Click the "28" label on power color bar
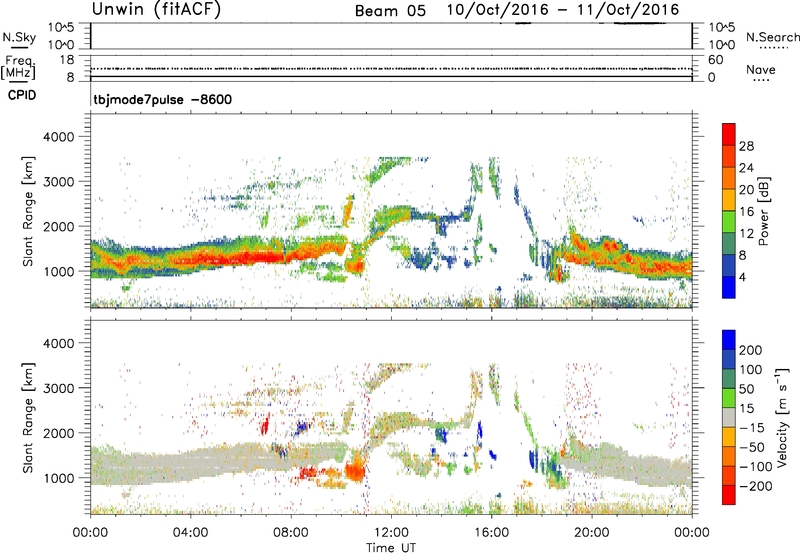The height and width of the screenshot is (554, 800). click(746, 146)
